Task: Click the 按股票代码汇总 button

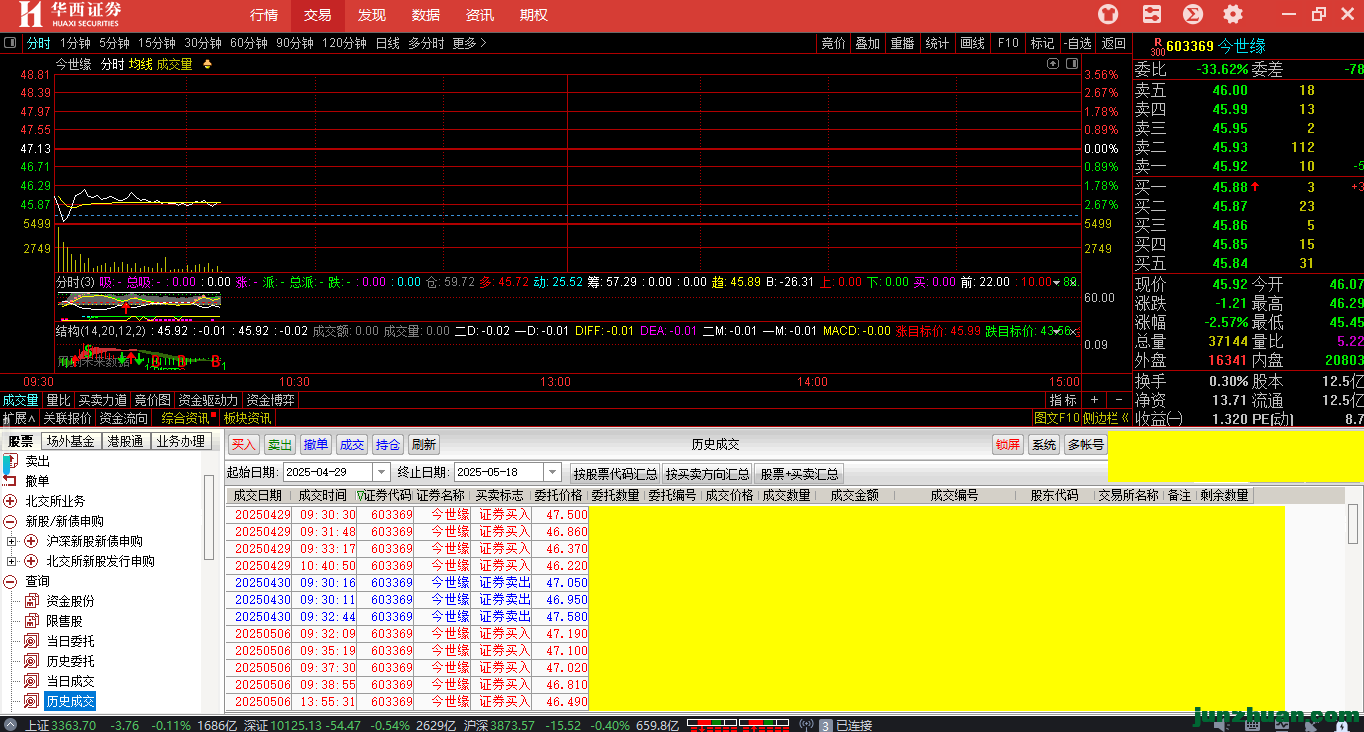Action: [615, 473]
